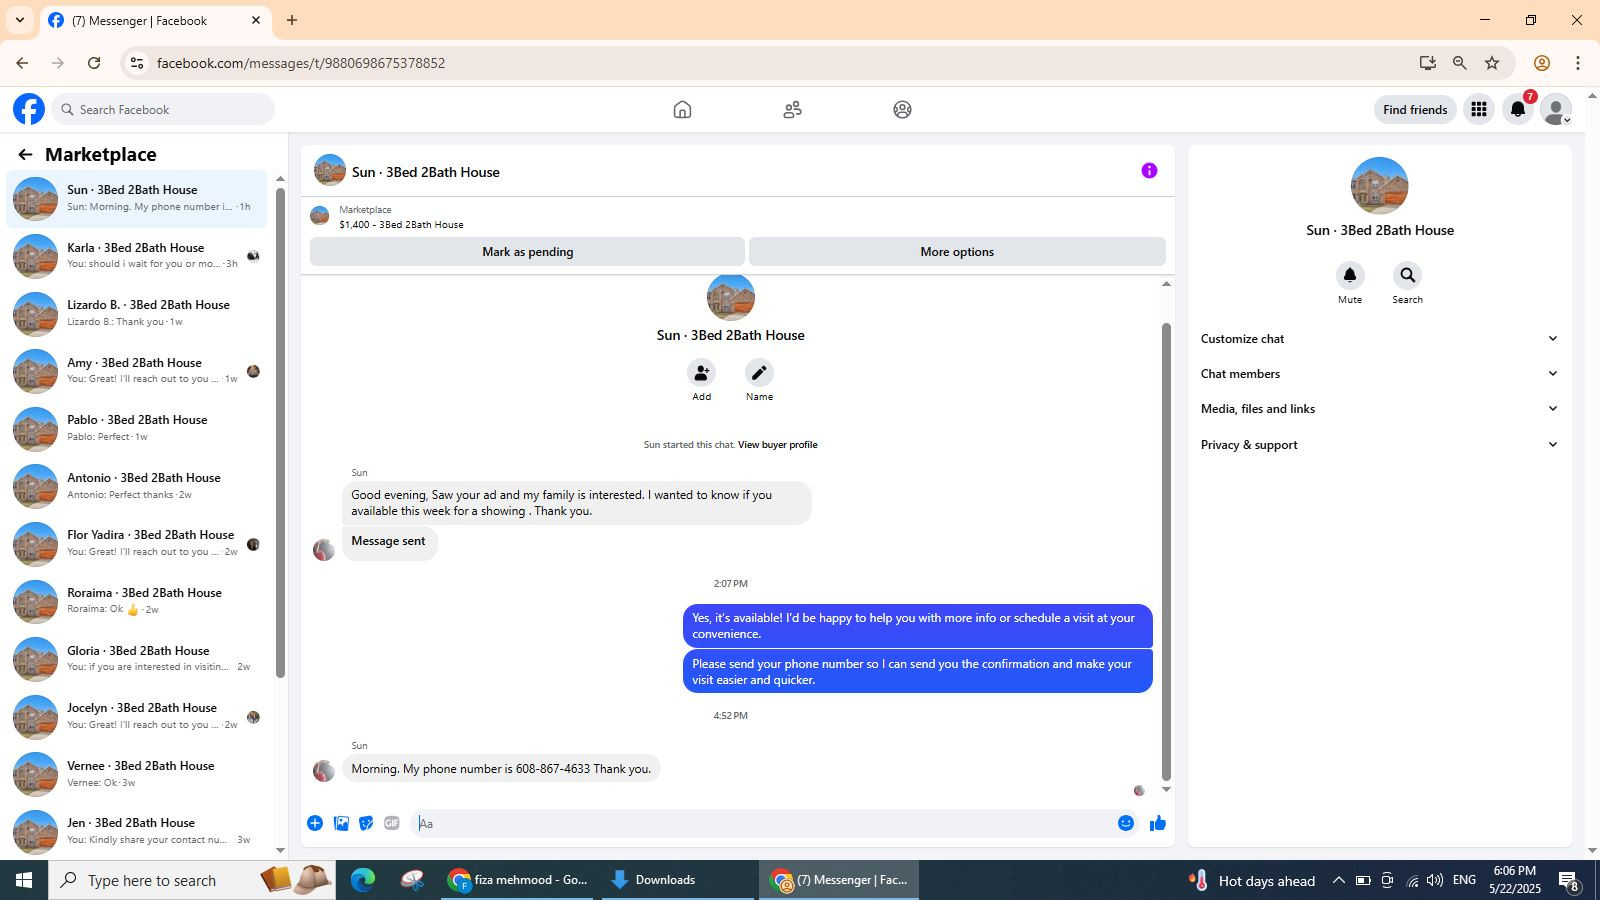This screenshot has width=1600, height=900.
Task: Open the emoji picker in composer
Action: (1126, 823)
